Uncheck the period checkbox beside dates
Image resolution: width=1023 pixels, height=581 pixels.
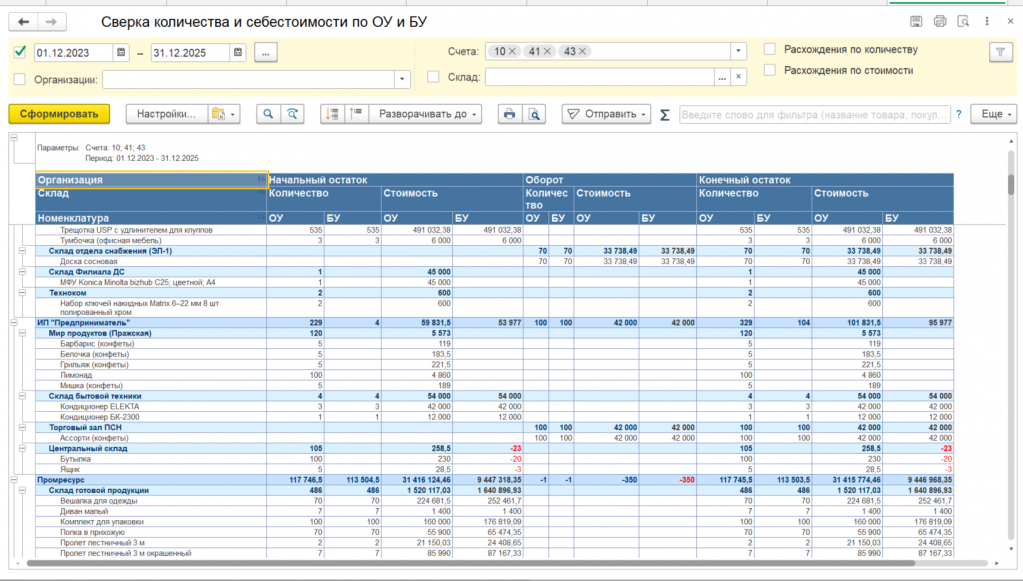[x=21, y=52]
